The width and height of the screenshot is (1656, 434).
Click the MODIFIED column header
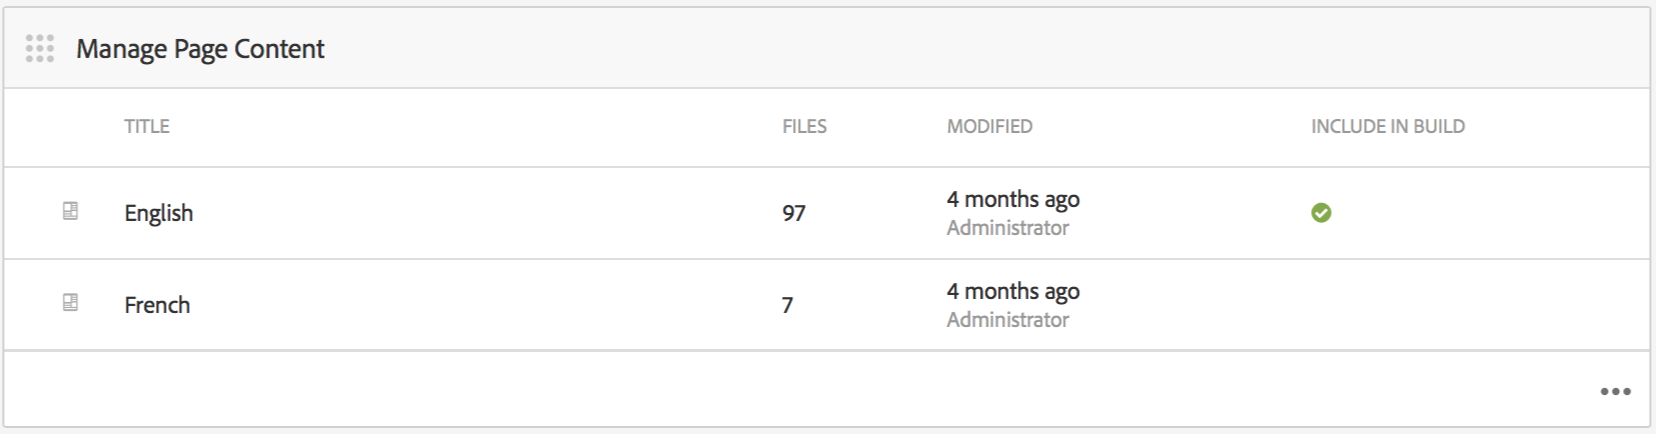point(989,126)
